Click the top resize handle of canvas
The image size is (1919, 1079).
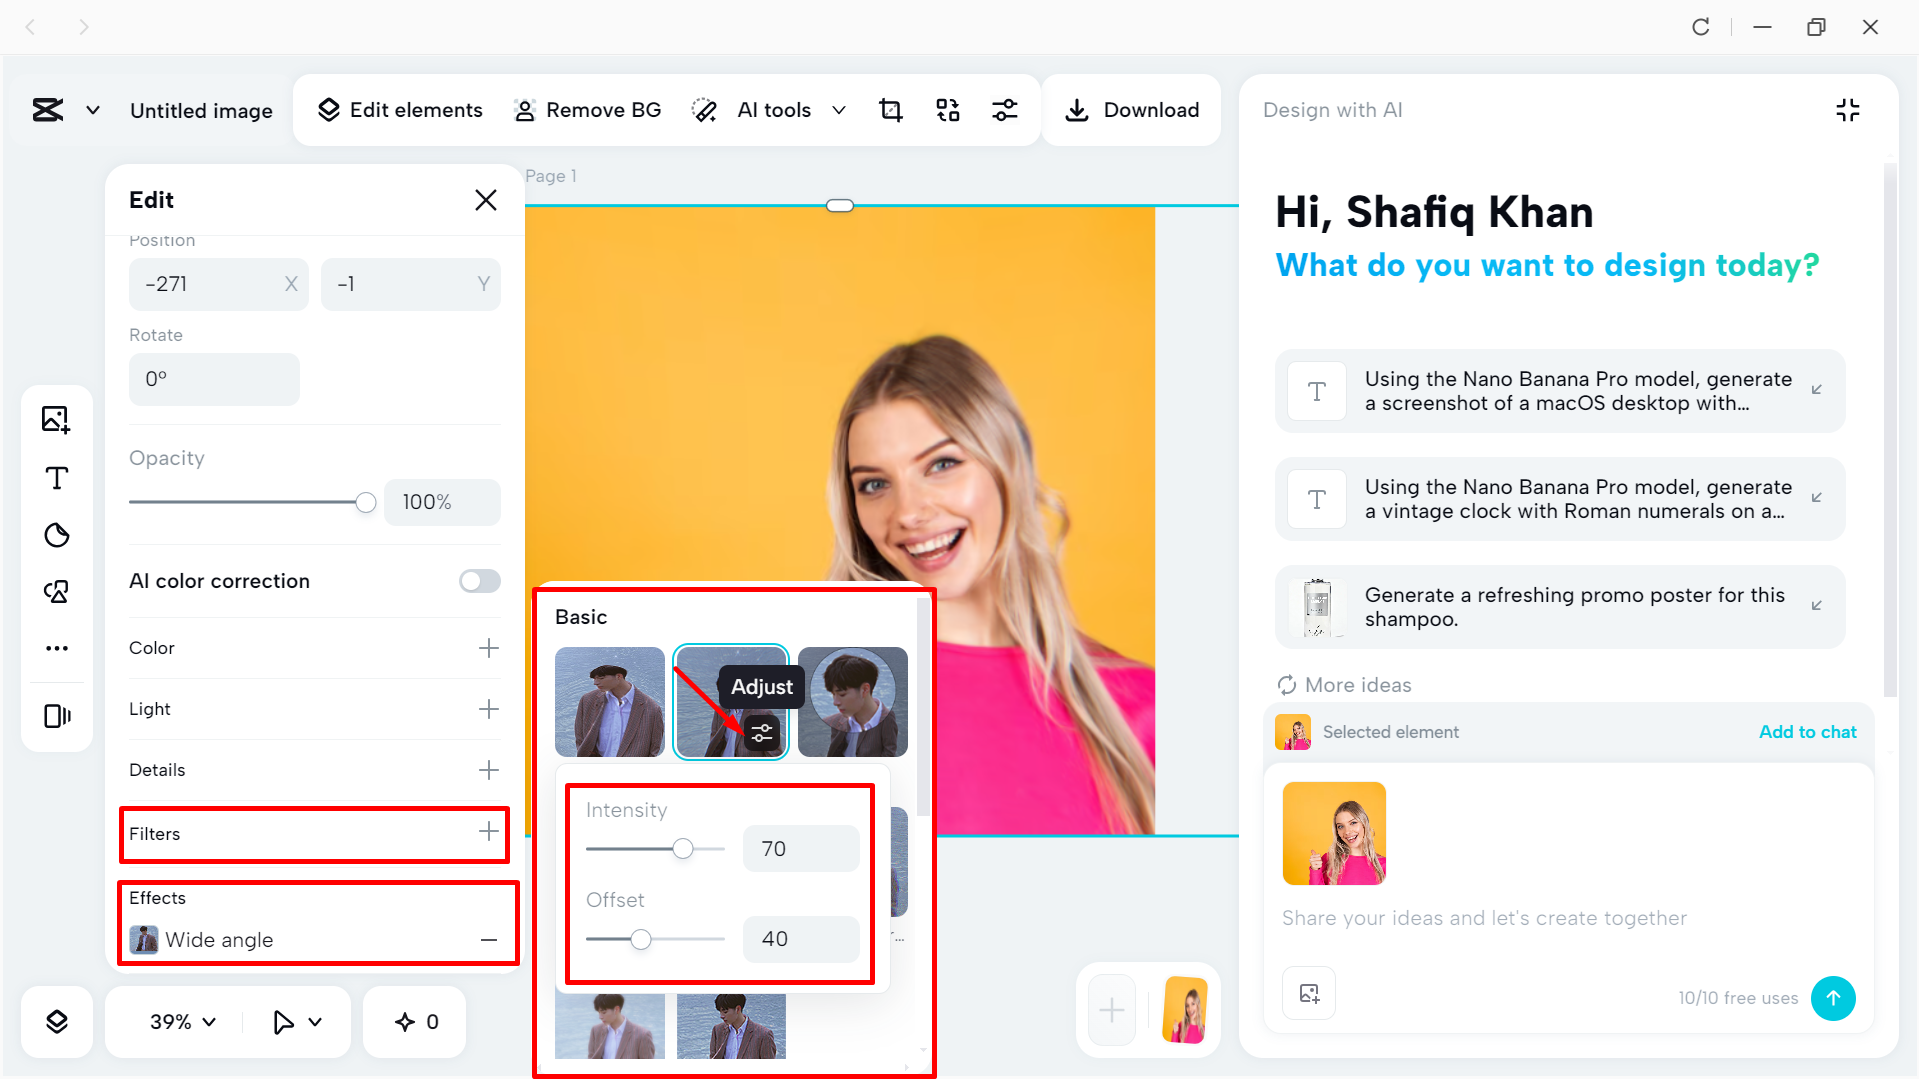pos(840,206)
